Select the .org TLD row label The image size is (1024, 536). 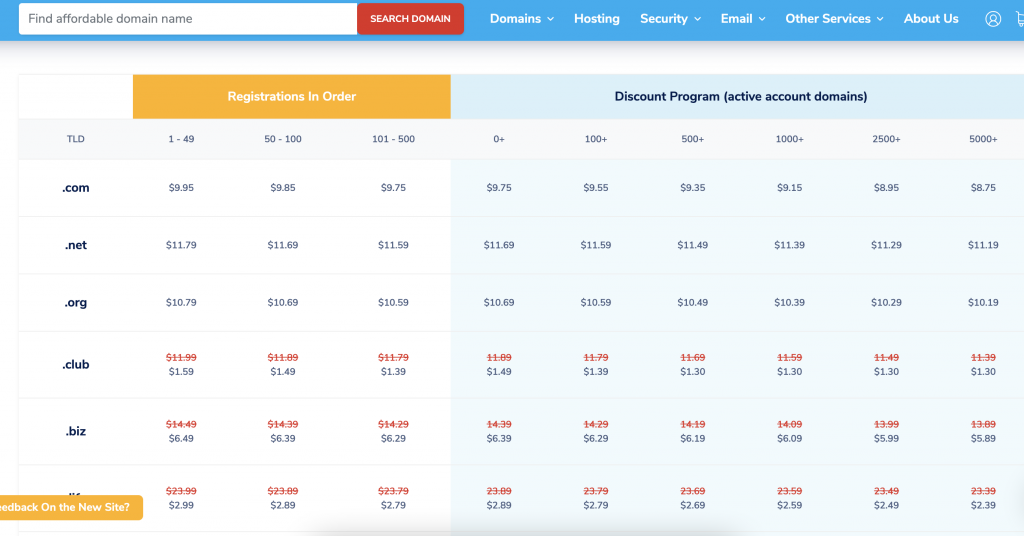(x=76, y=302)
